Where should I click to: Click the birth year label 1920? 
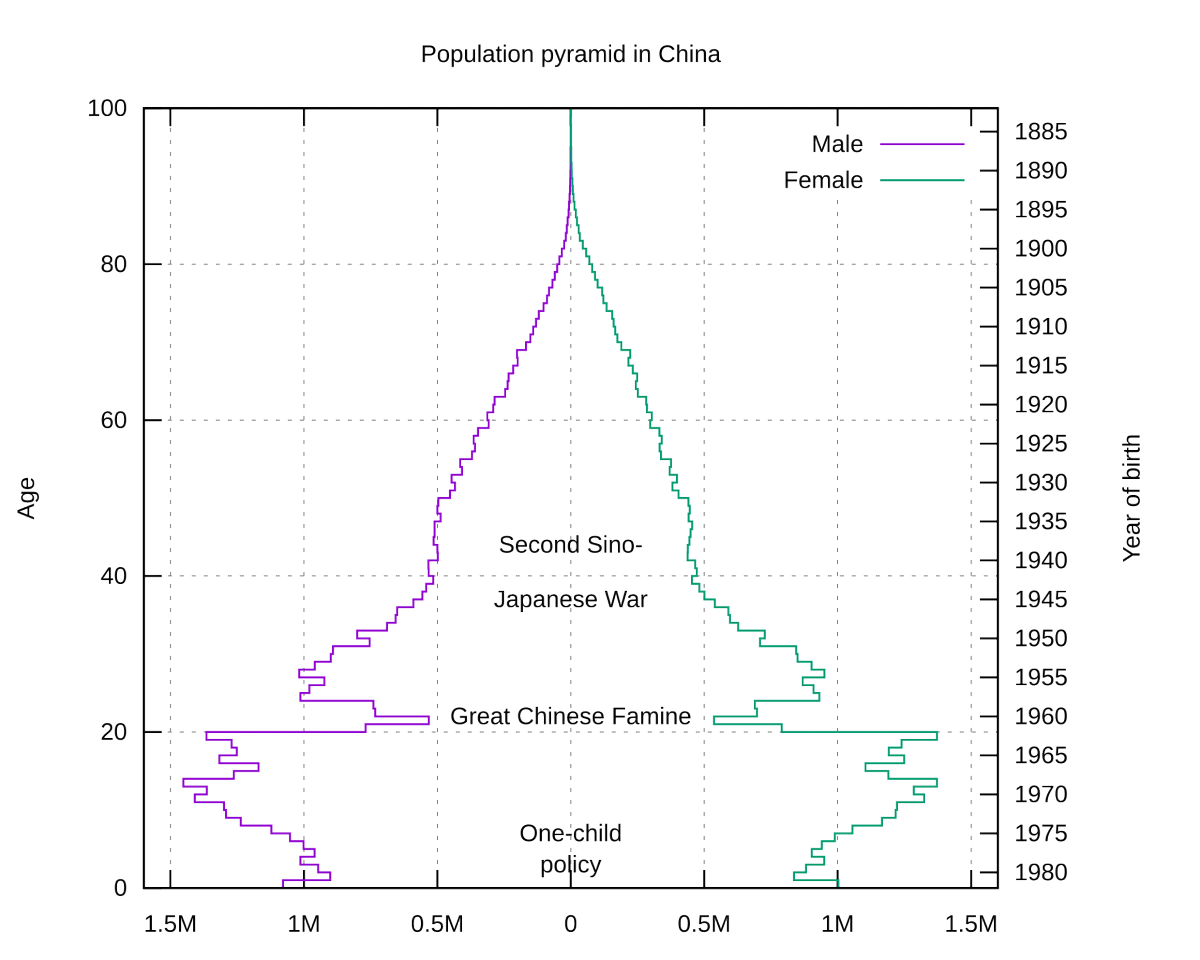[1041, 405]
